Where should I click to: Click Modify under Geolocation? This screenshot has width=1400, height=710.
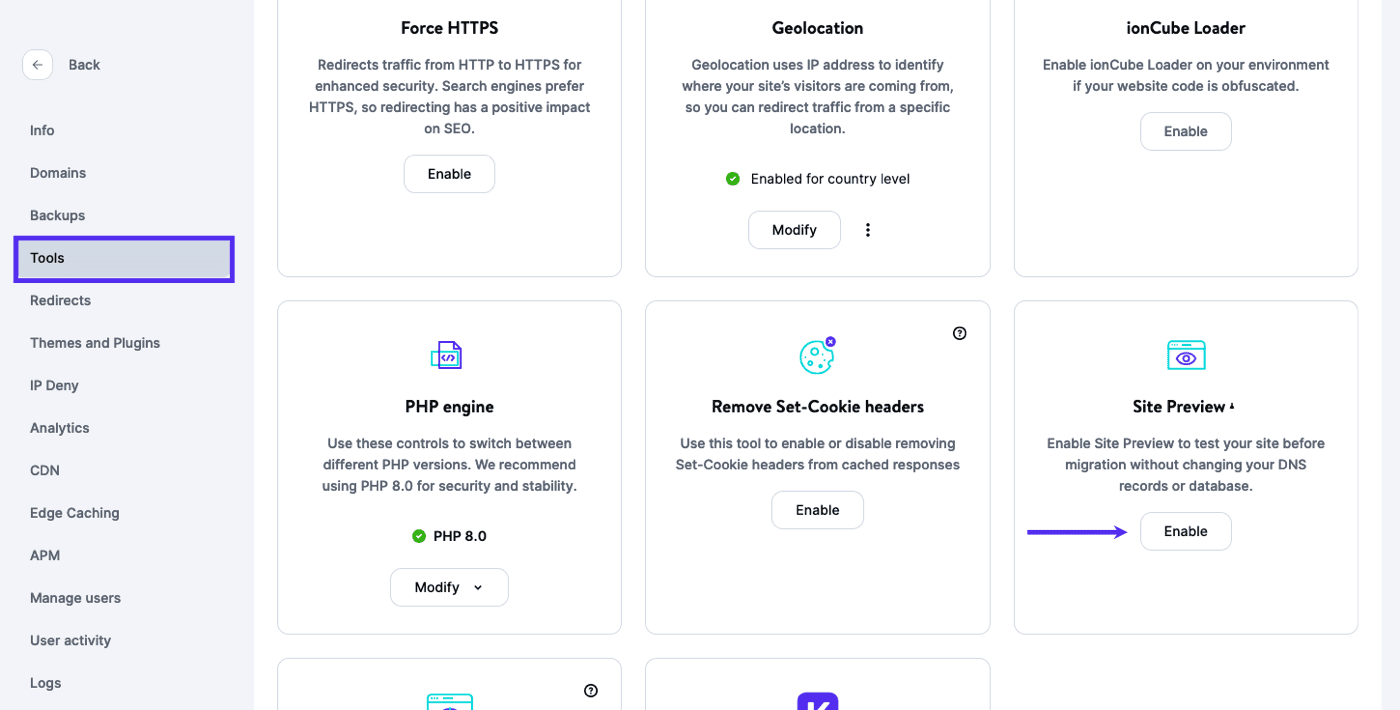click(794, 229)
